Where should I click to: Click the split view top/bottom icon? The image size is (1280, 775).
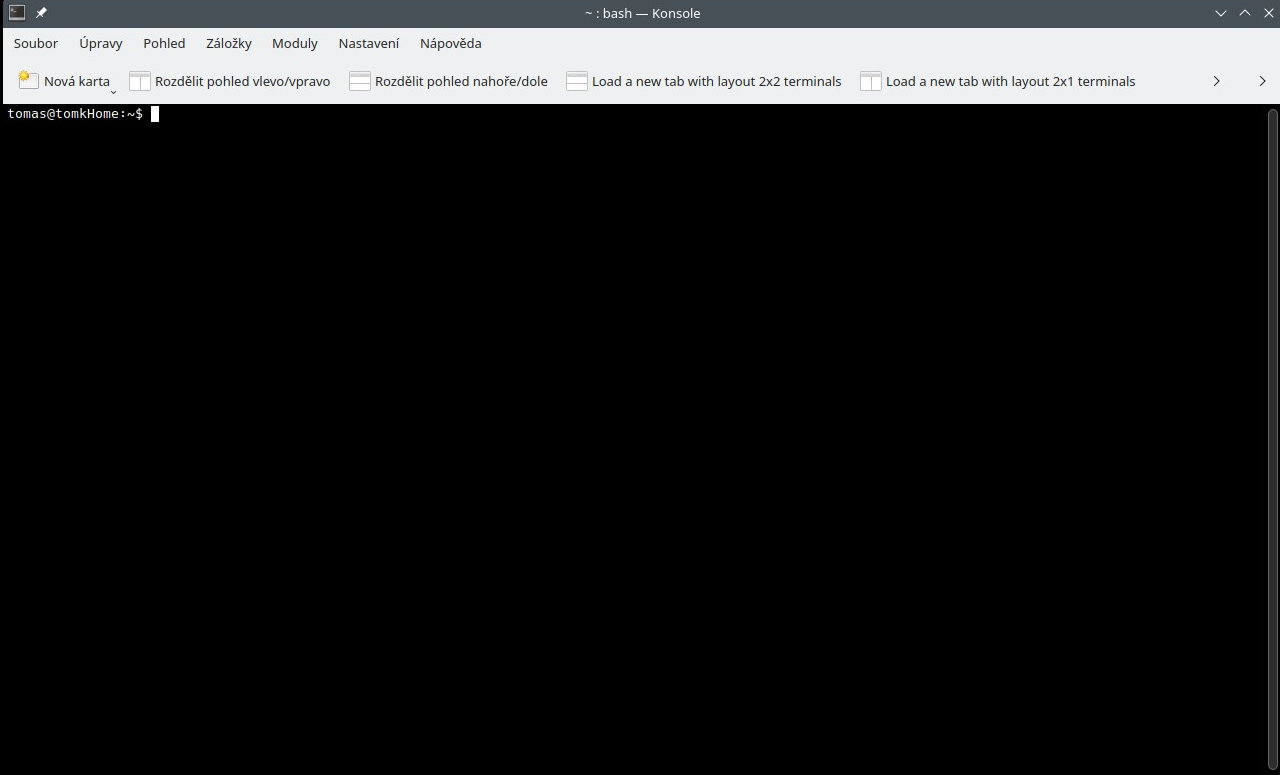360,81
